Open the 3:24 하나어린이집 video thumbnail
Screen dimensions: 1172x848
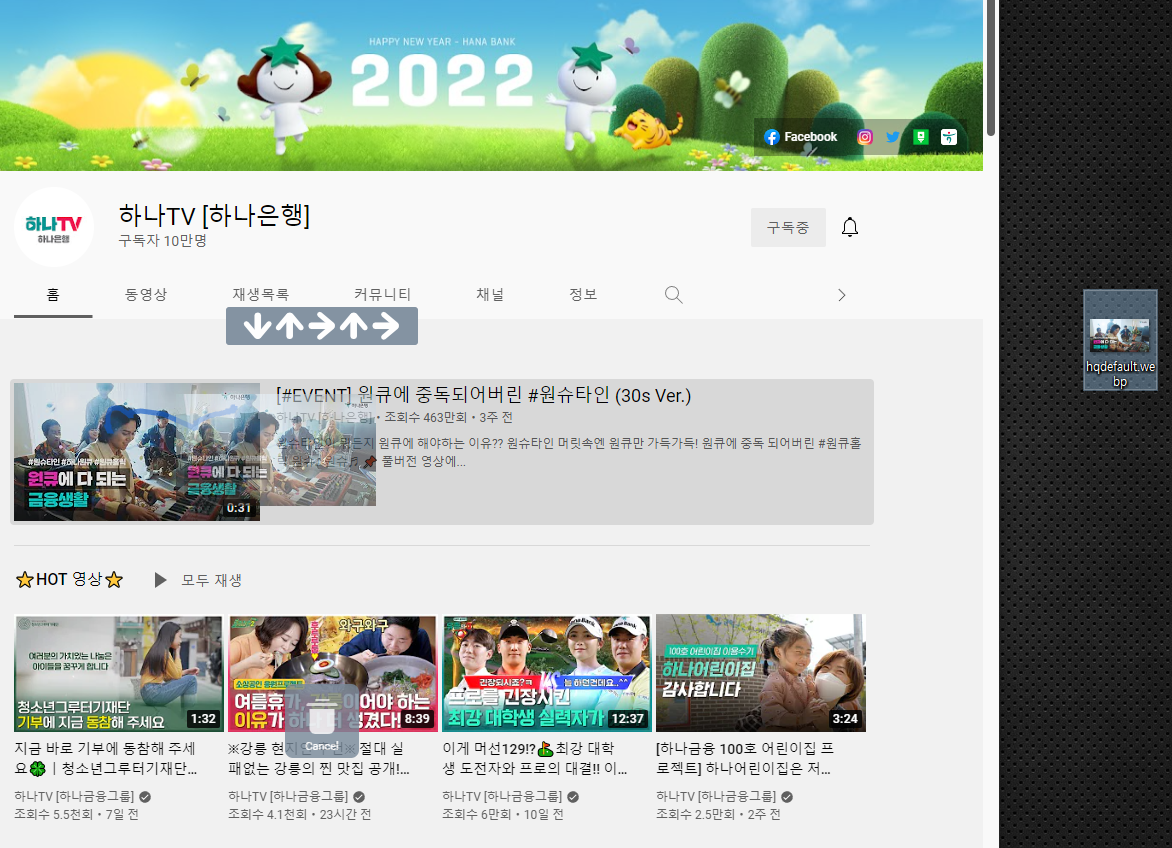tap(761, 673)
